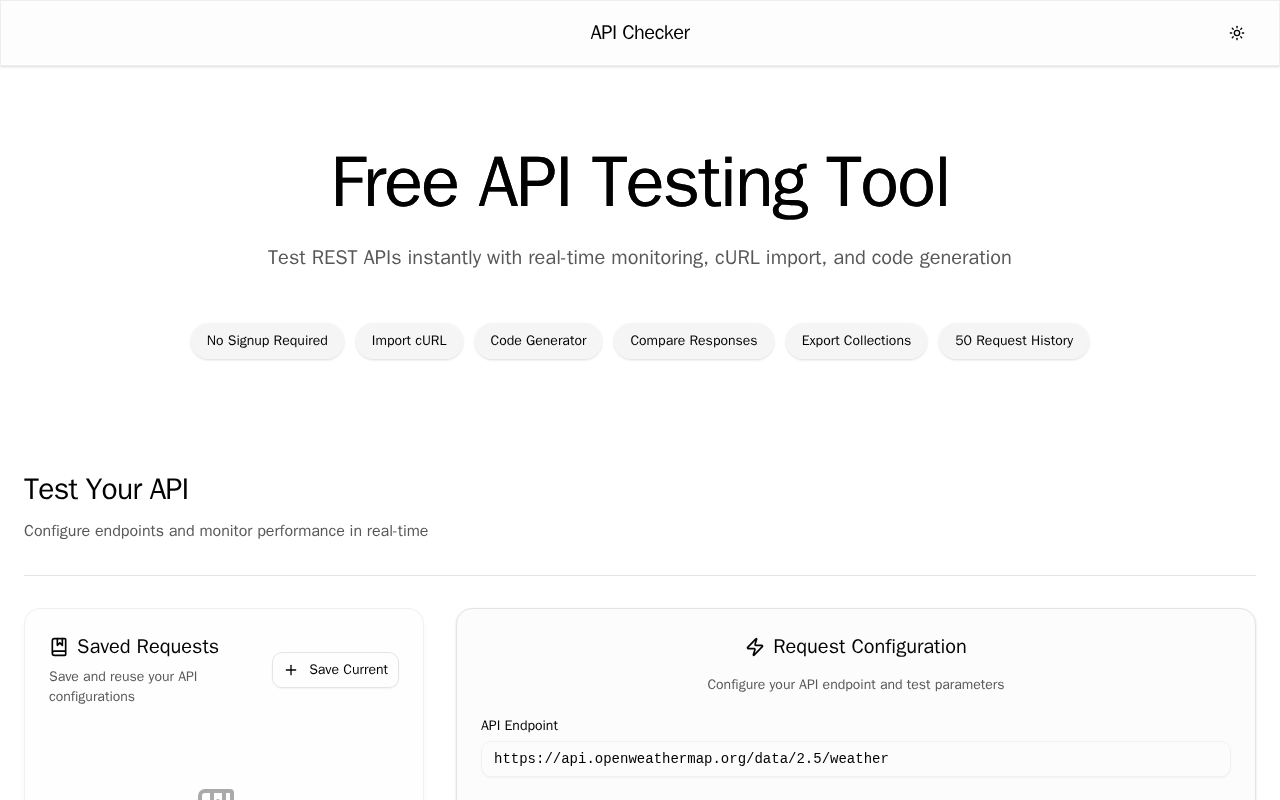Viewport: 1280px width, 800px height.
Task: Click the empty-state icon in Saved Requests panel
Action: tap(216, 794)
